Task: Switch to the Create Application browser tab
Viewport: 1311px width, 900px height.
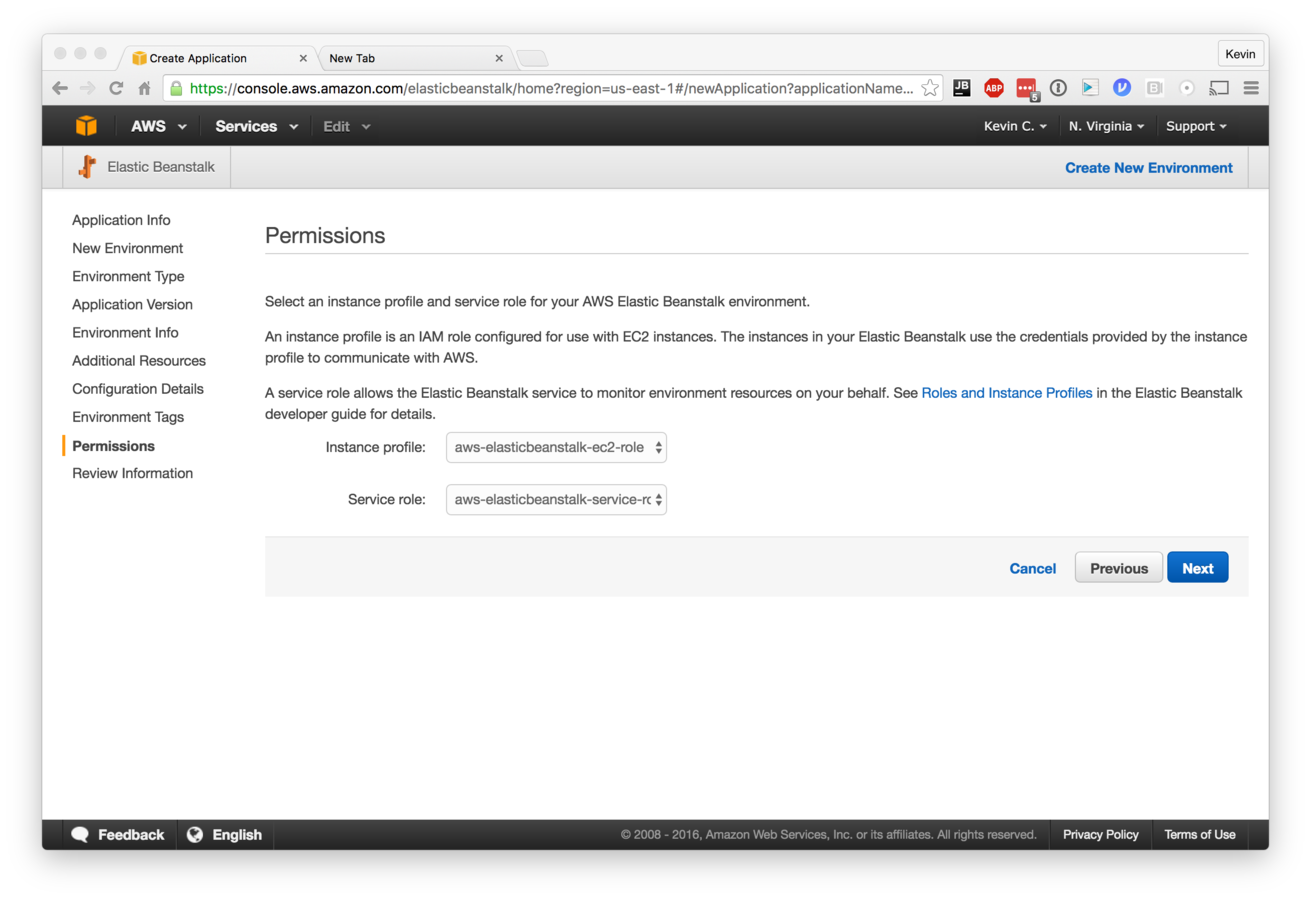Action: (x=218, y=58)
